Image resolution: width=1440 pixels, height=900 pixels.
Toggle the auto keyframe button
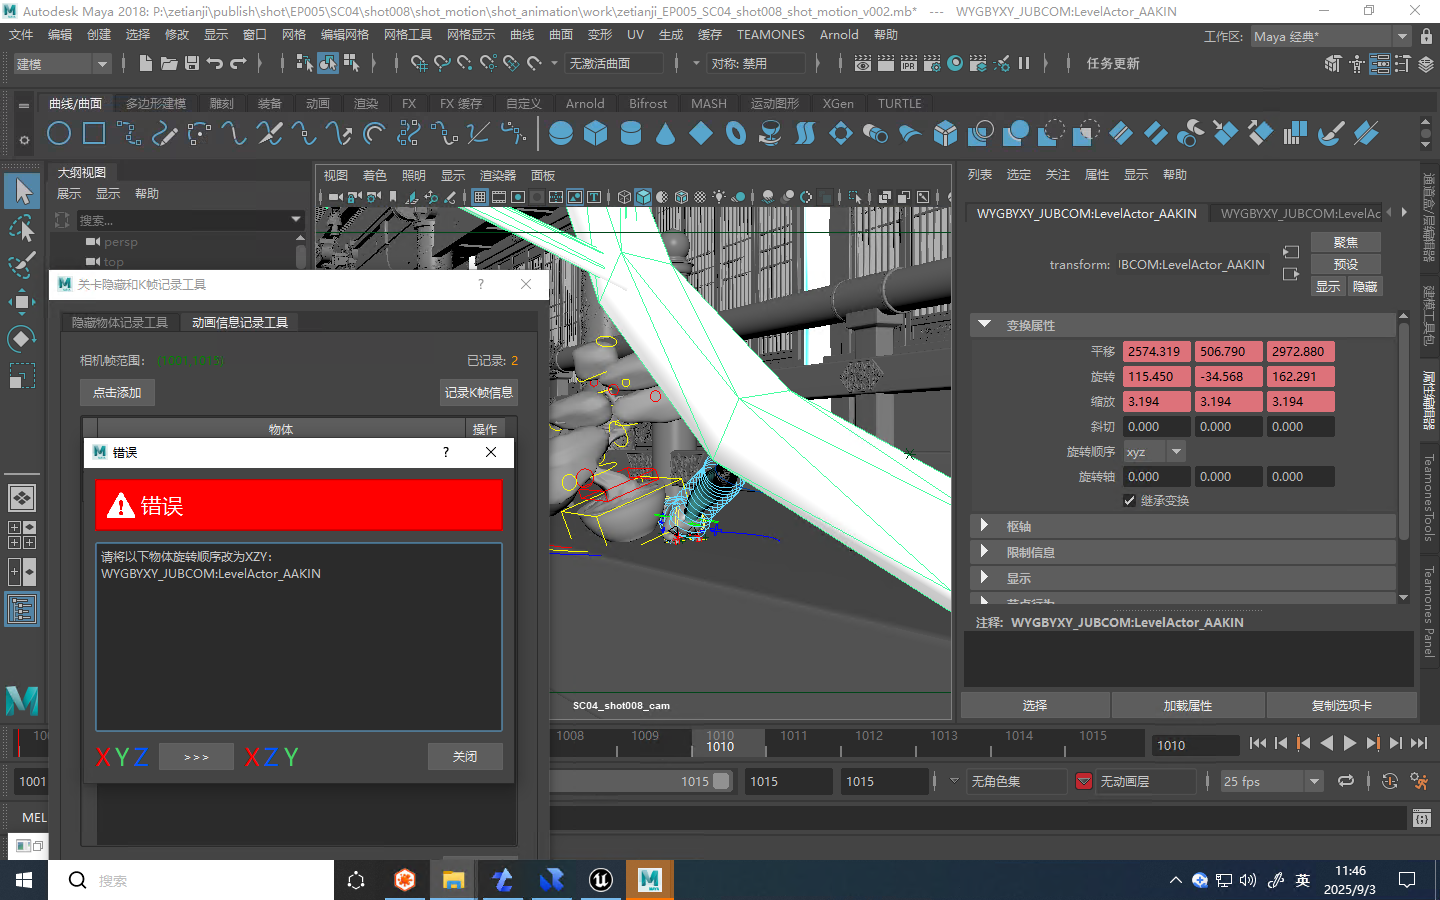pyautogui.click(x=1389, y=781)
